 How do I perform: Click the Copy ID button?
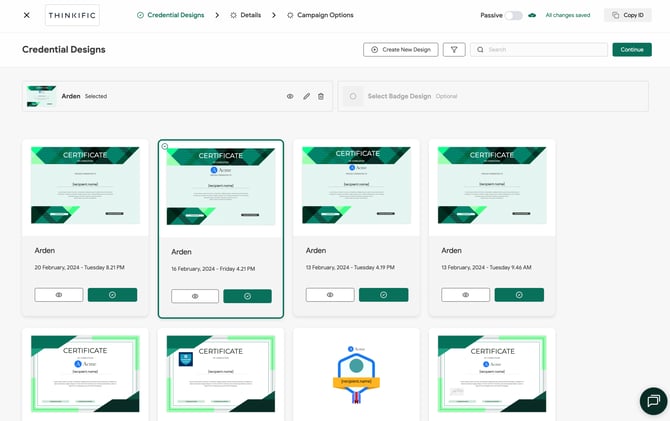(628, 15)
